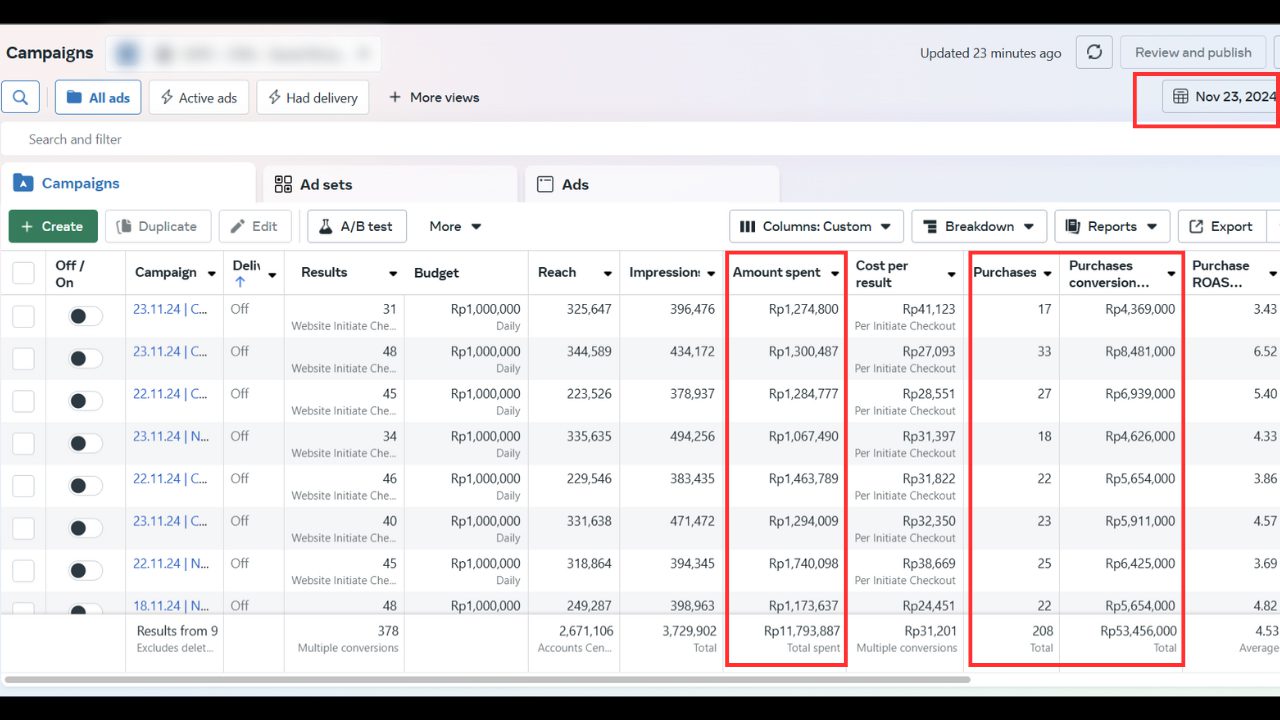
Task: Open the first 23.11.24 campaign link
Action: click(x=170, y=309)
